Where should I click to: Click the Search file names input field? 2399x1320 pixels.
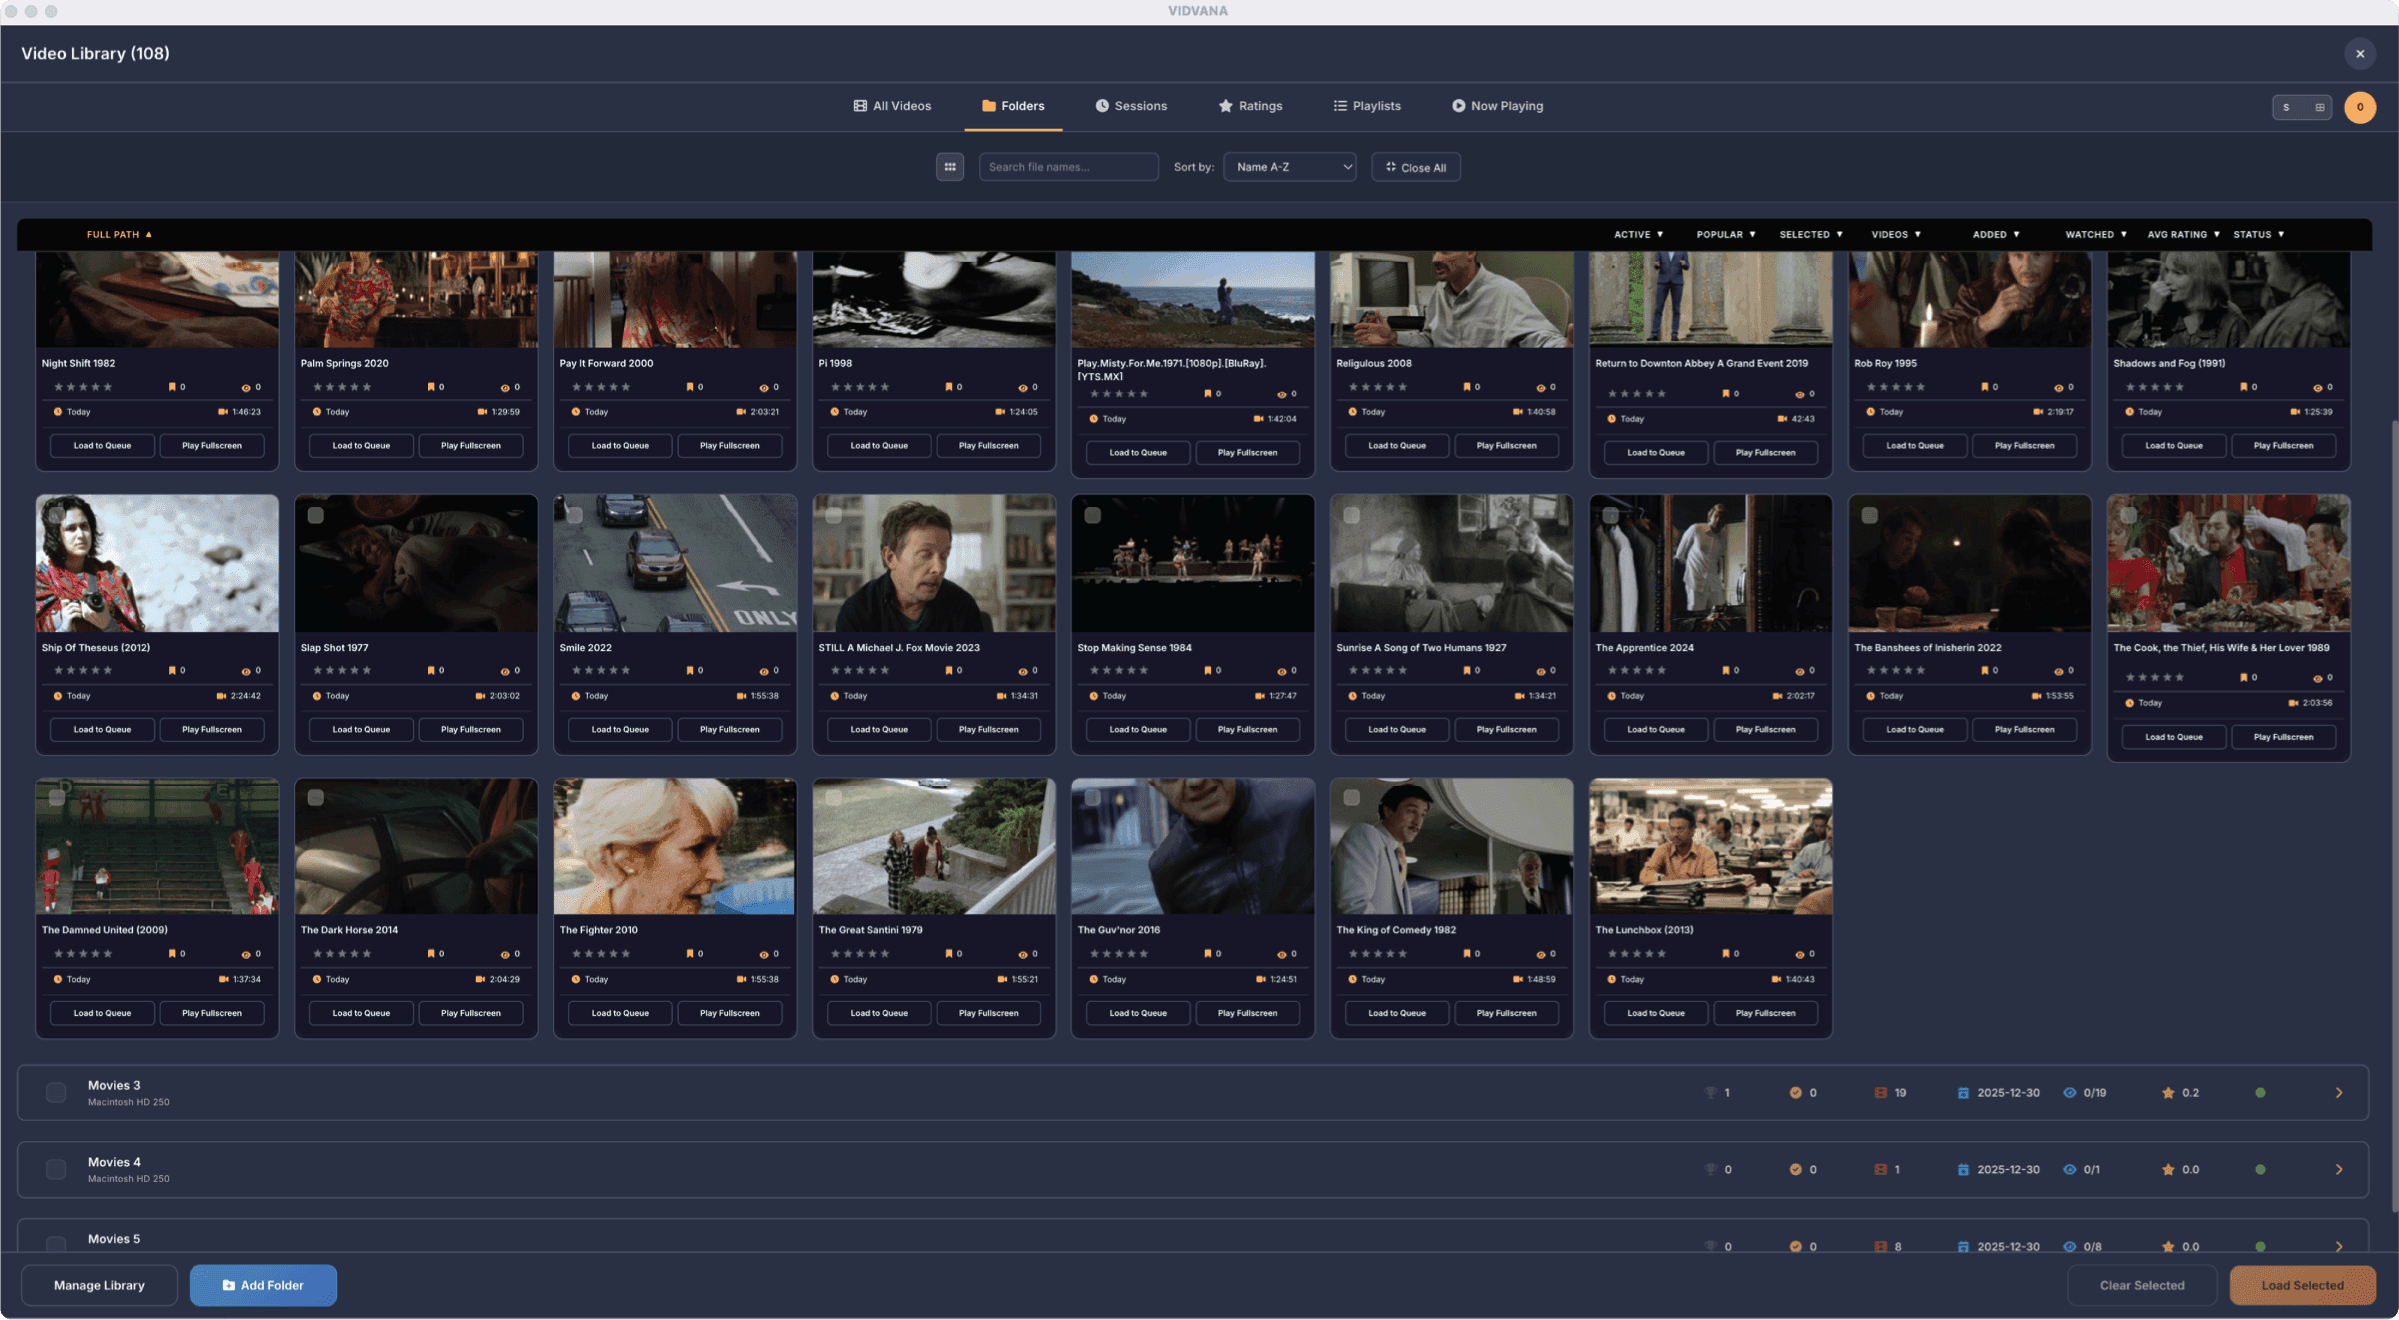(1068, 167)
